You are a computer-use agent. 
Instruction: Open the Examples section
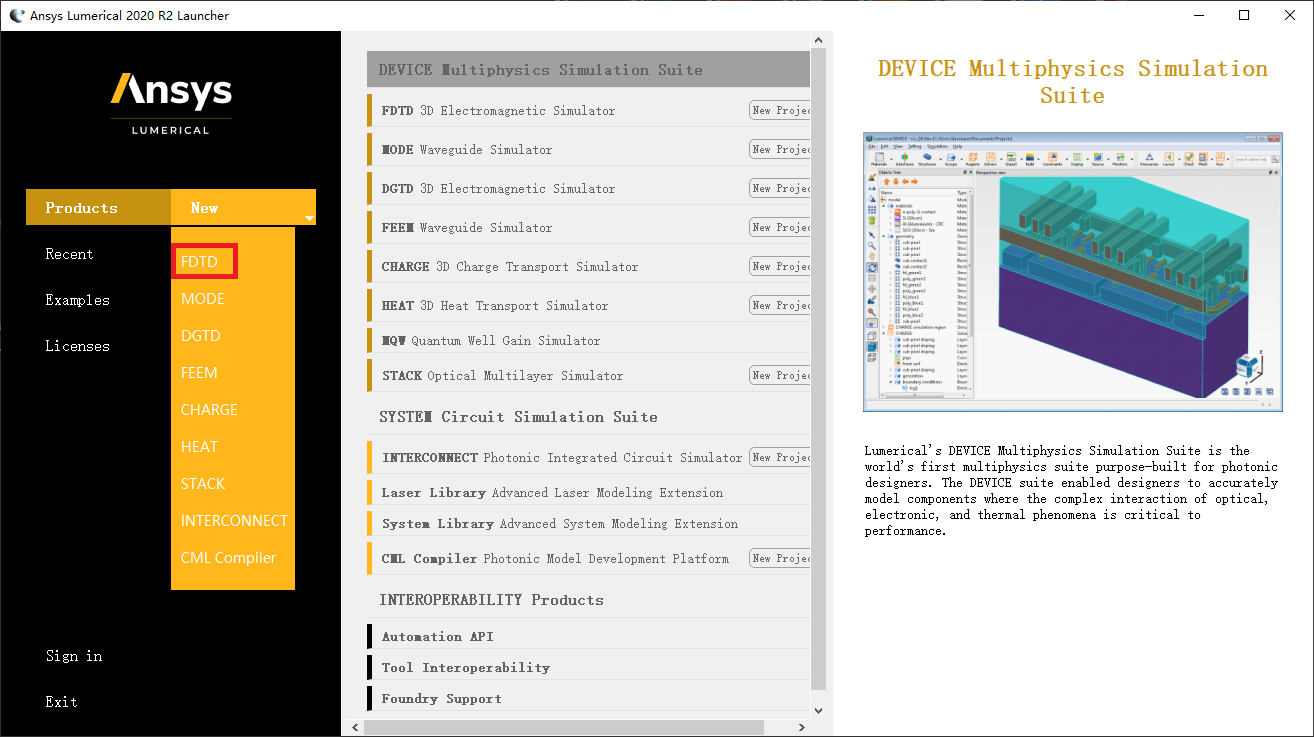click(x=77, y=300)
